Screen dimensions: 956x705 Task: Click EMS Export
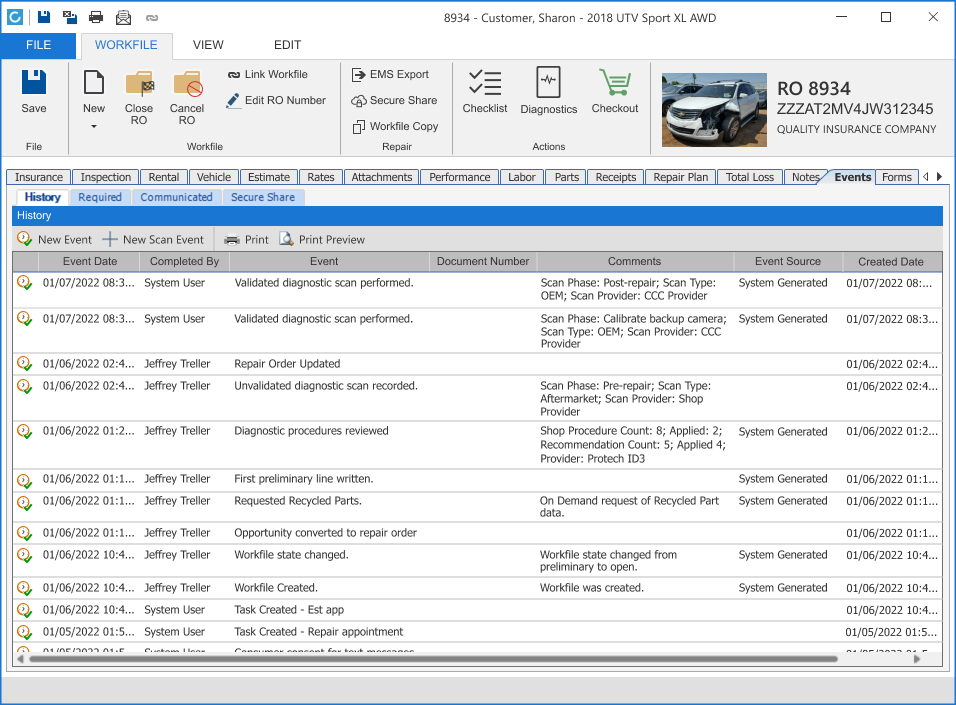pyautogui.click(x=390, y=74)
